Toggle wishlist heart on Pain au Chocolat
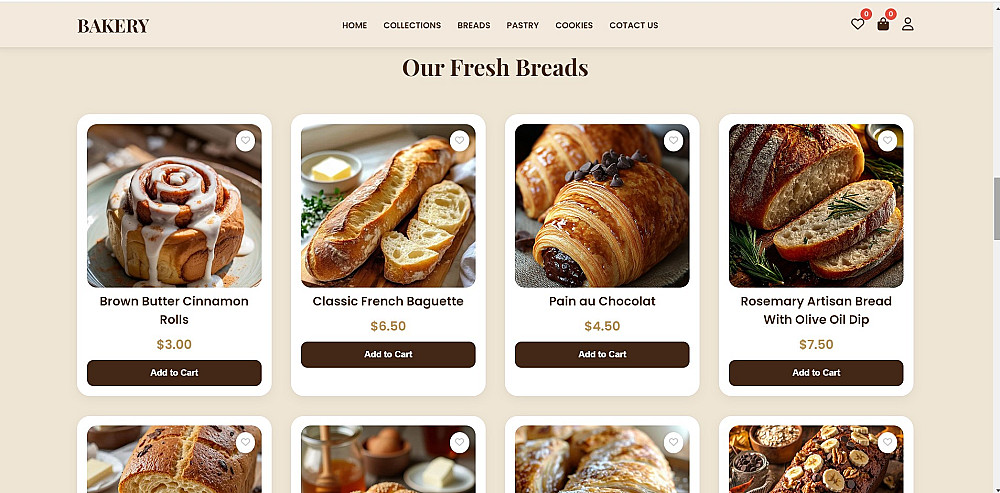This screenshot has width=1000, height=493. click(673, 141)
